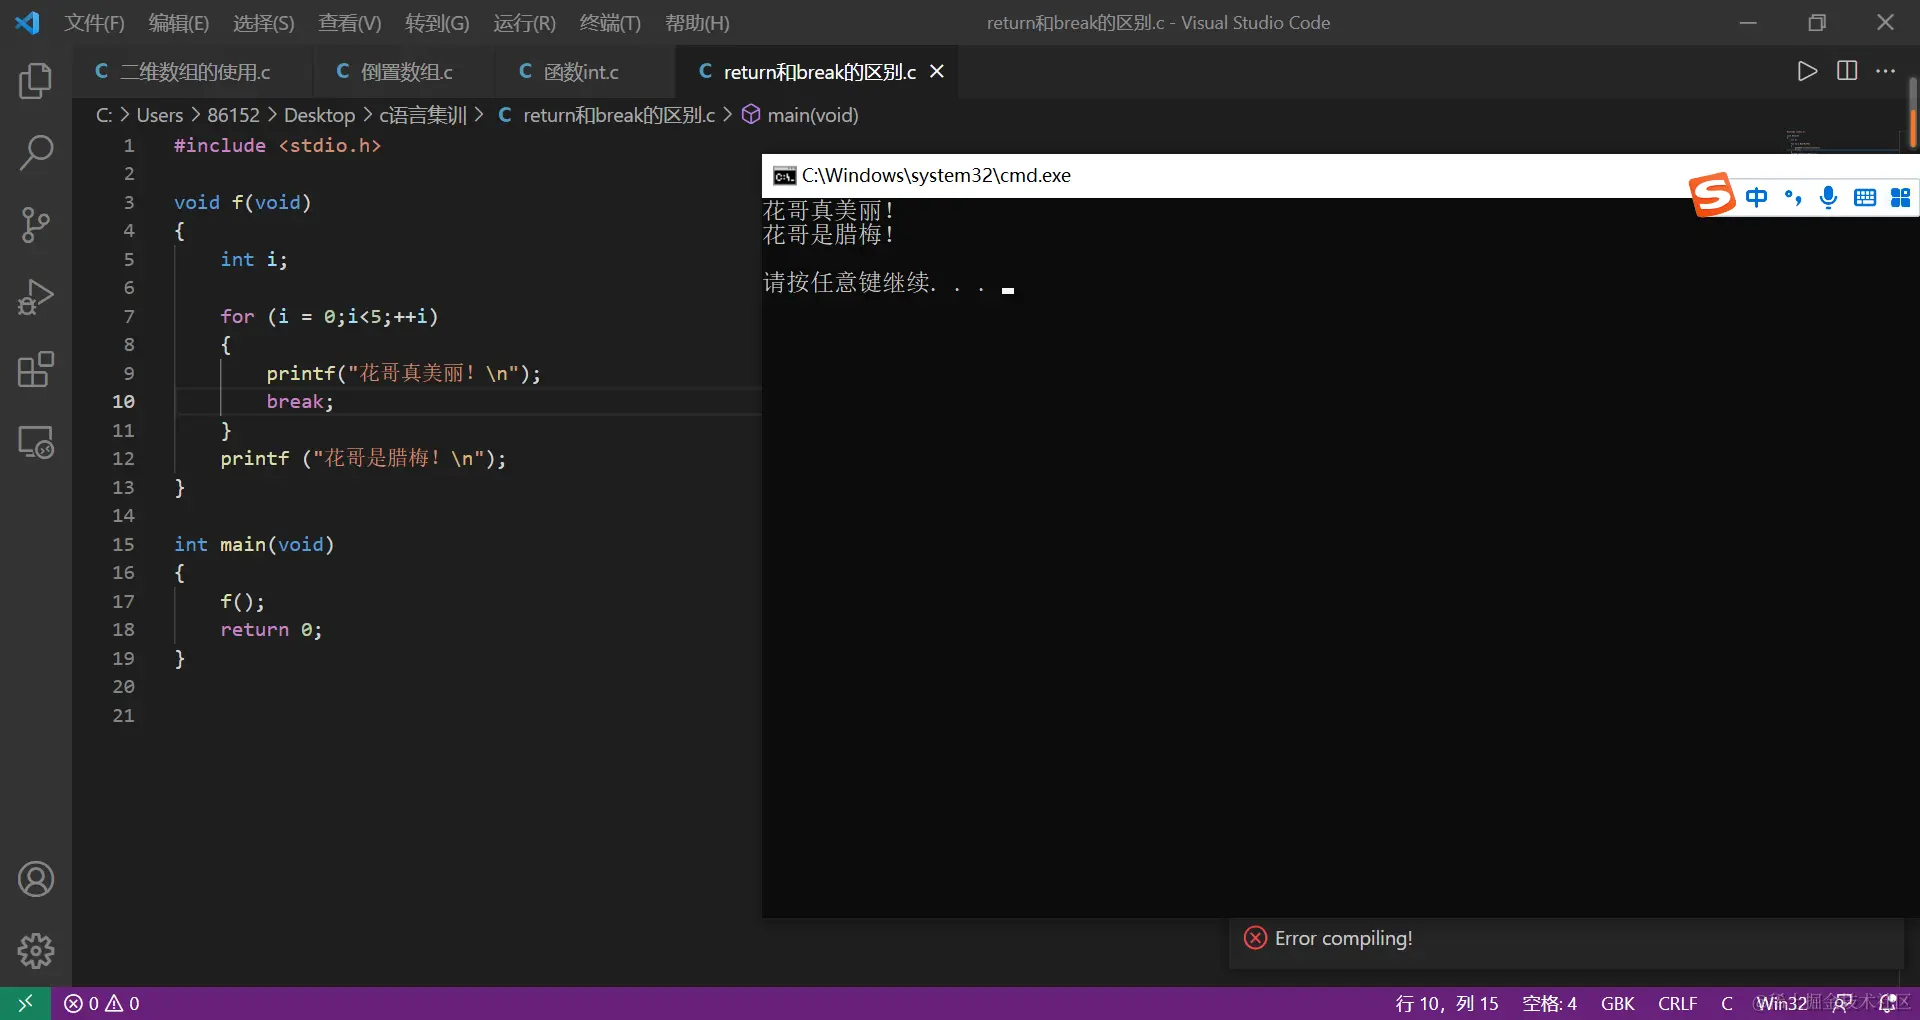This screenshot has width=1920, height=1020.
Task: Toggle Sogou input Chinese/English mode
Action: (1756, 197)
